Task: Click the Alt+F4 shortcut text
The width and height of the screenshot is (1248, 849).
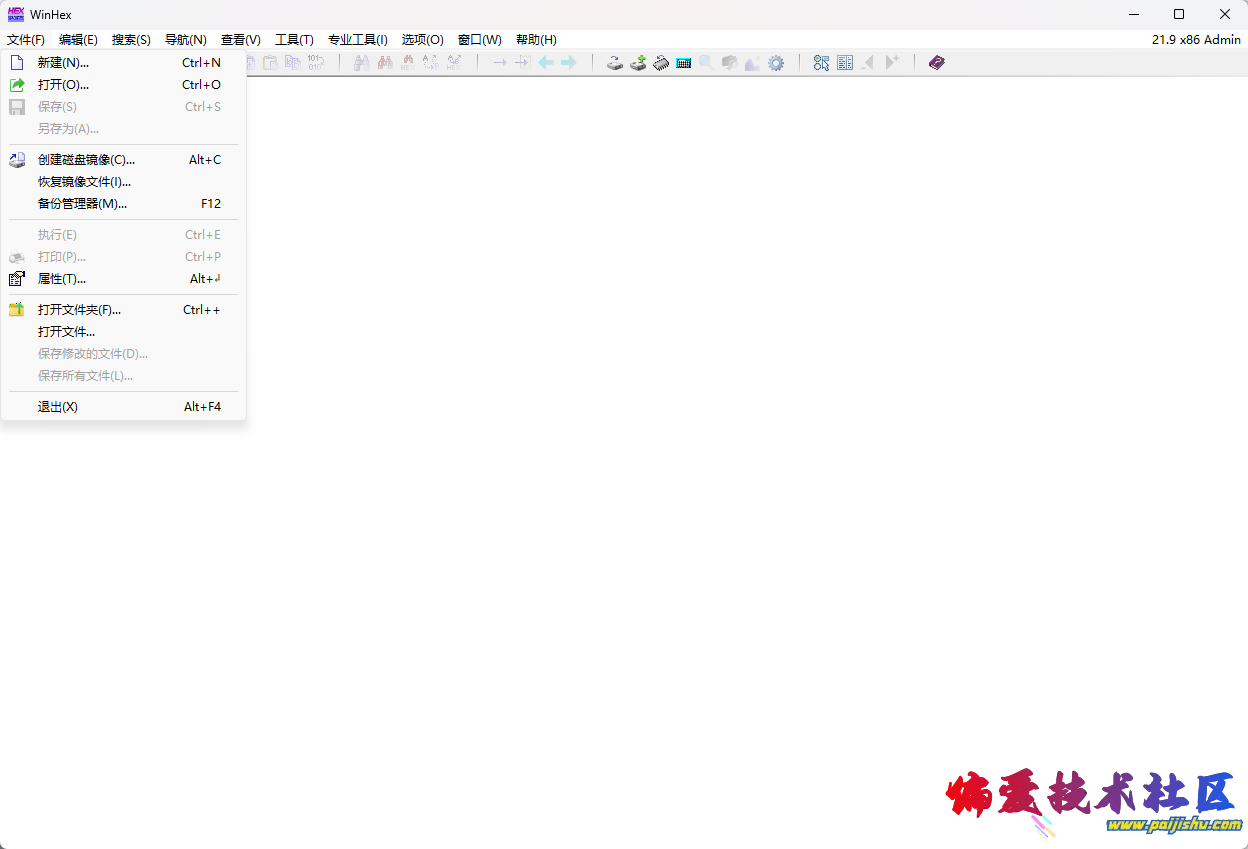Action: [202, 406]
